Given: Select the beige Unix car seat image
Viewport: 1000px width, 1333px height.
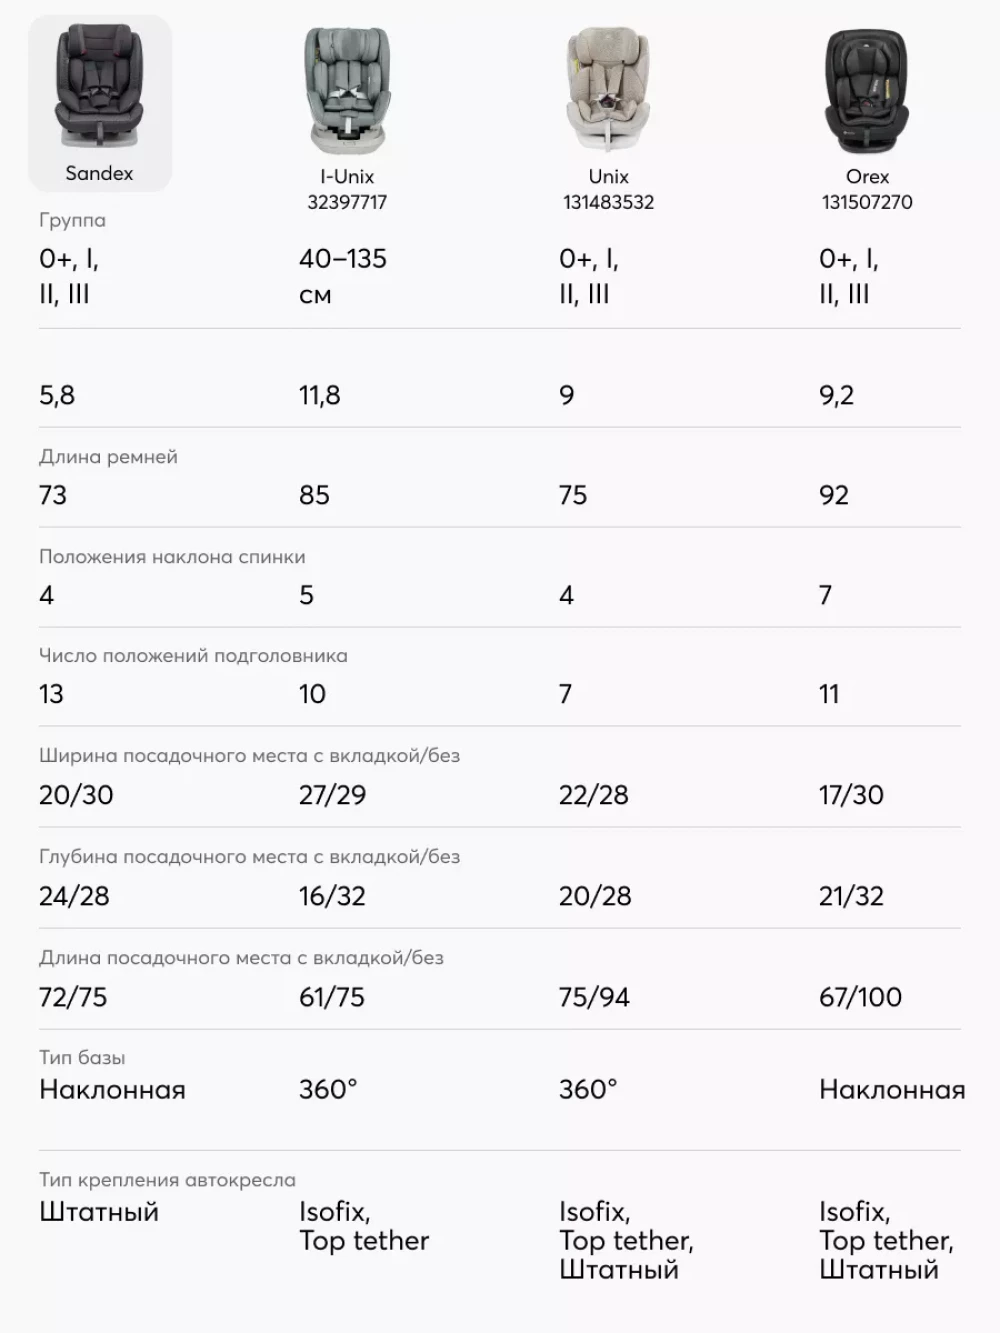Looking at the screenshot, I should click(608, 90).
